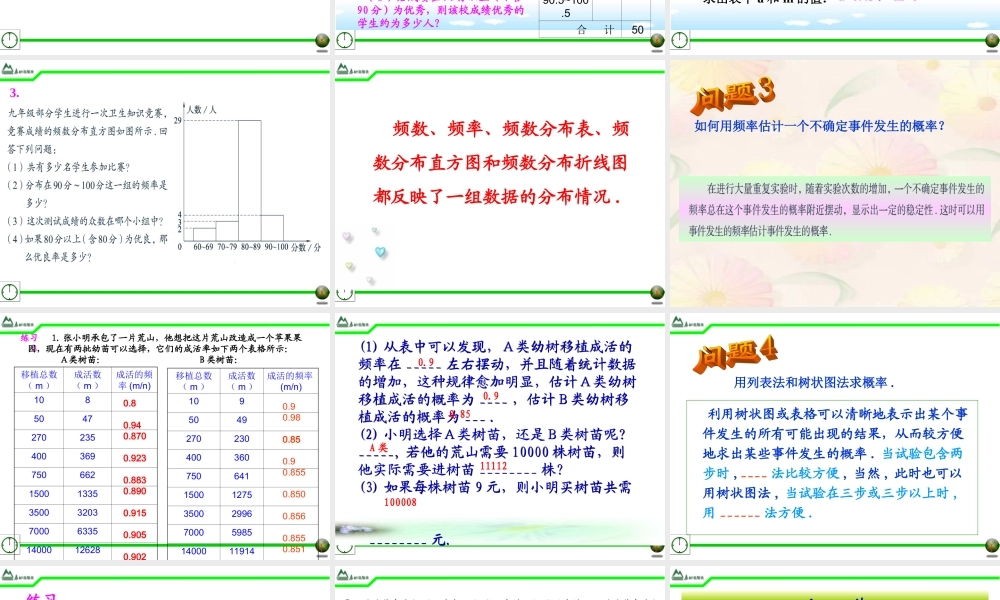Click cell 1335 in A类 table
Screen dimensions: 1000x600
click(x=87, y=494)
